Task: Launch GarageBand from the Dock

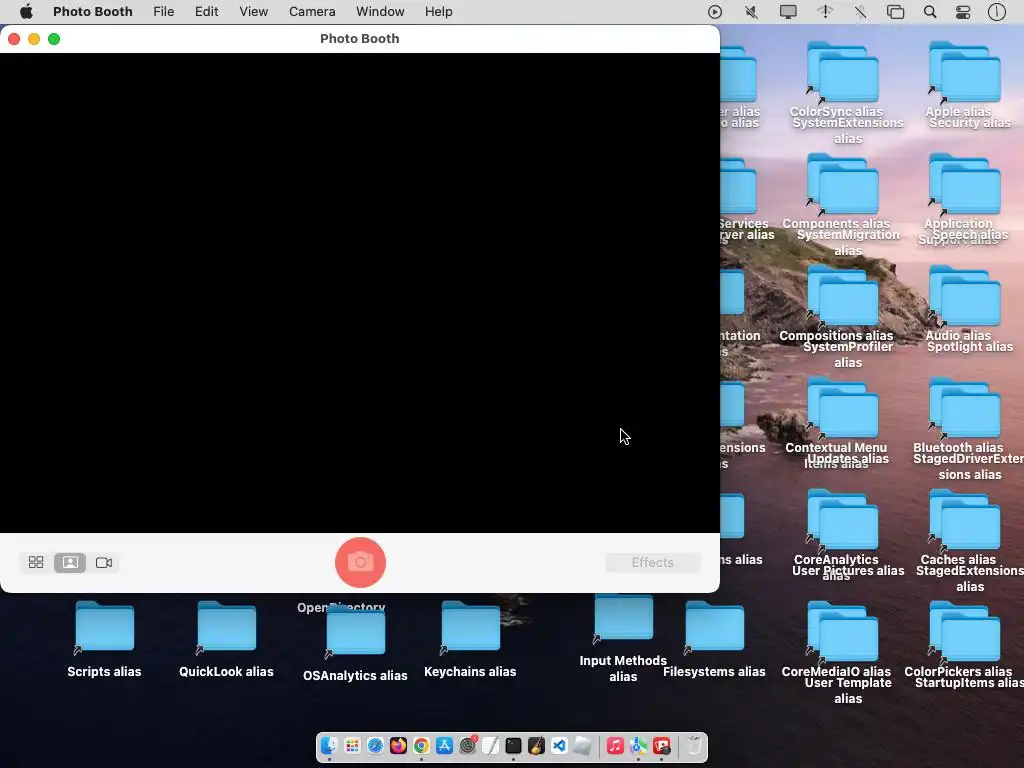Action: [536, 745]
